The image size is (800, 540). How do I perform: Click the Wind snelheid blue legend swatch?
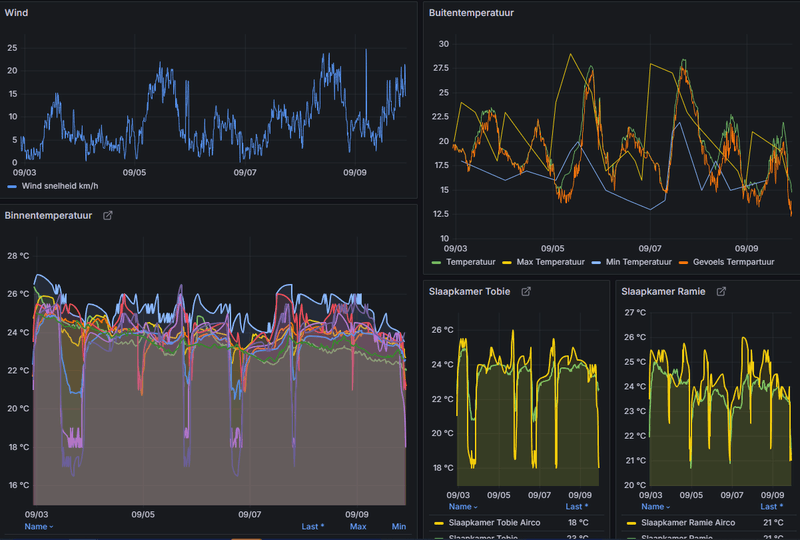(x=12, y=186)
